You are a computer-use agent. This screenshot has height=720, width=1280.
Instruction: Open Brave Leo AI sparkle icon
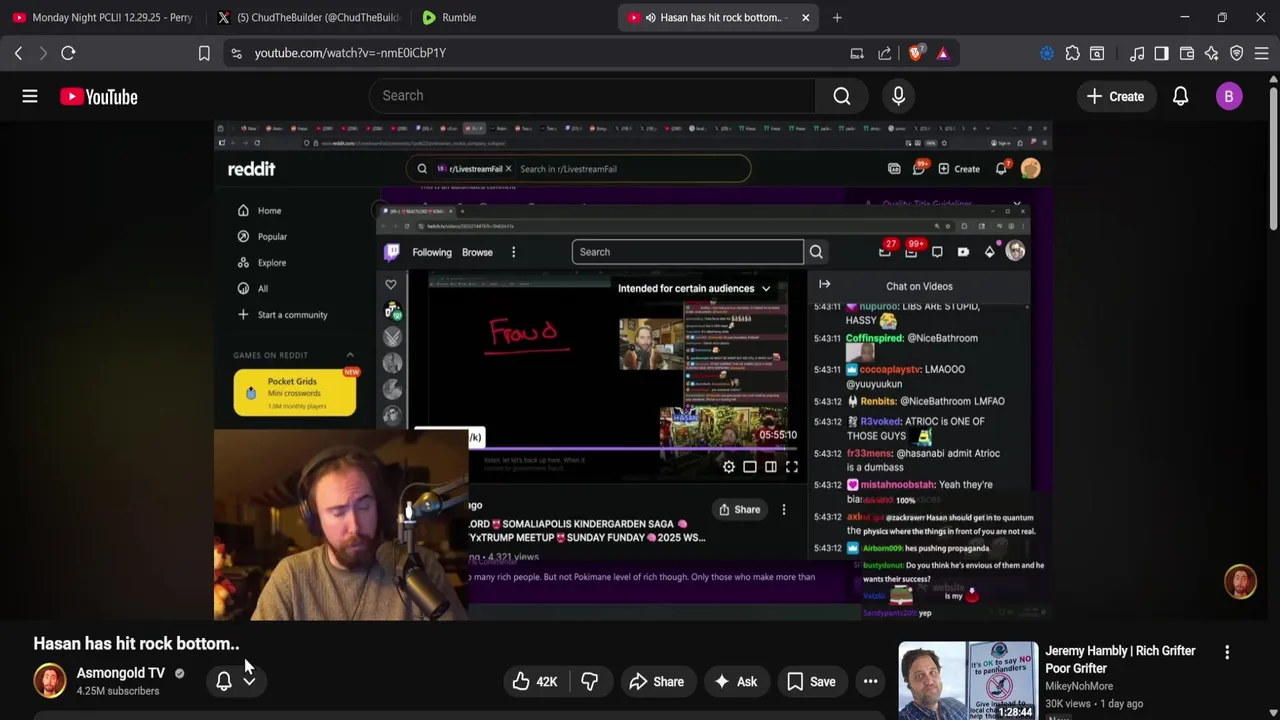pyautogui.click(x=1212, y=53)
